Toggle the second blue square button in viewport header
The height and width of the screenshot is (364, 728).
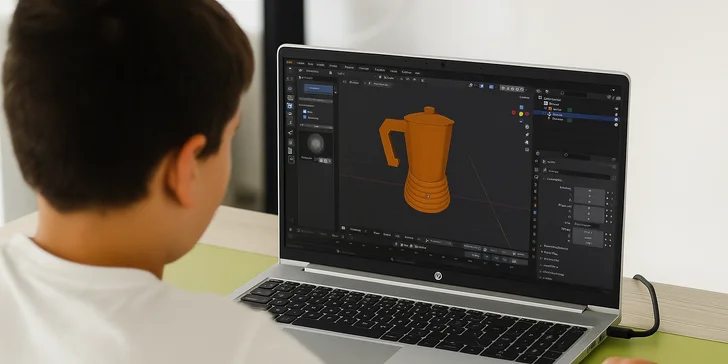[490, 86]
